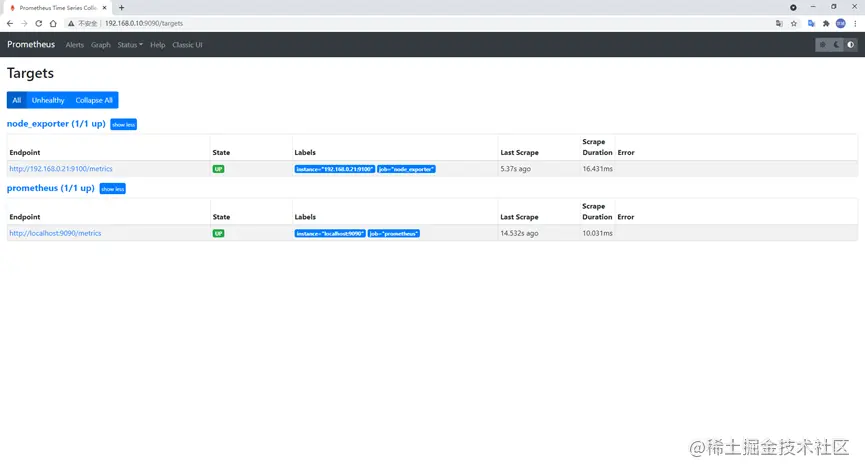This screenshot has width=865, height=473.
Task: Open the browser profile avatar
Action: (841, 23)
